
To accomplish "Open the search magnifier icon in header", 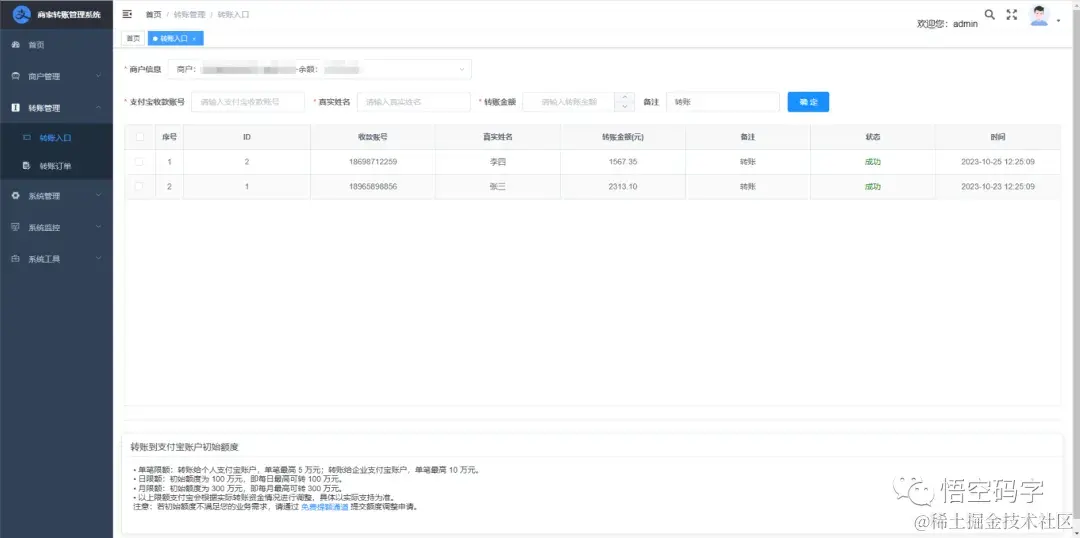I will click(x=990, y=14).
